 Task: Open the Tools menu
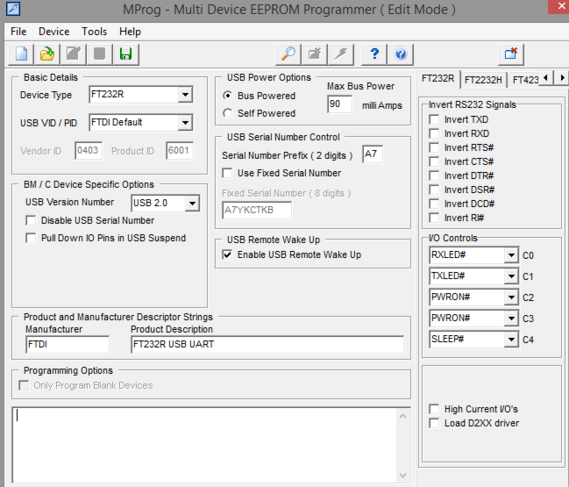click(94, 32)
